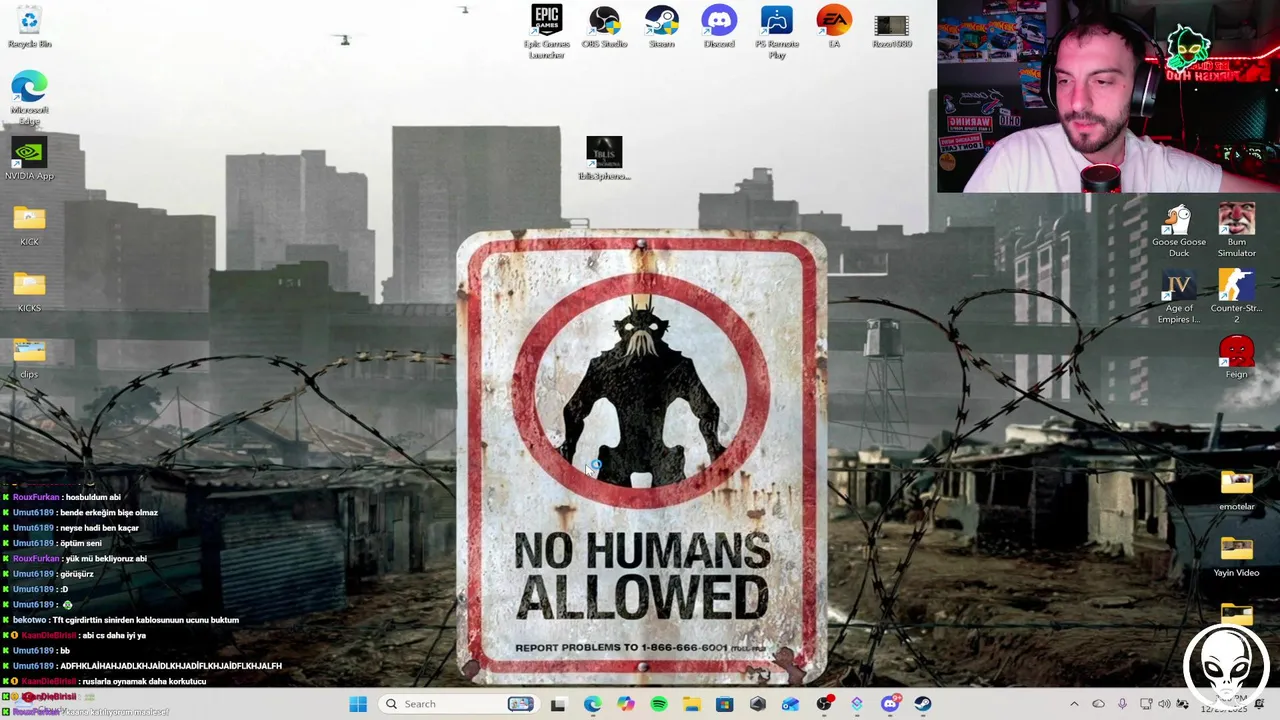Select the emotelar folder
The width and height of the screenshot is (1280, 720).
(x=1237, y=490)
